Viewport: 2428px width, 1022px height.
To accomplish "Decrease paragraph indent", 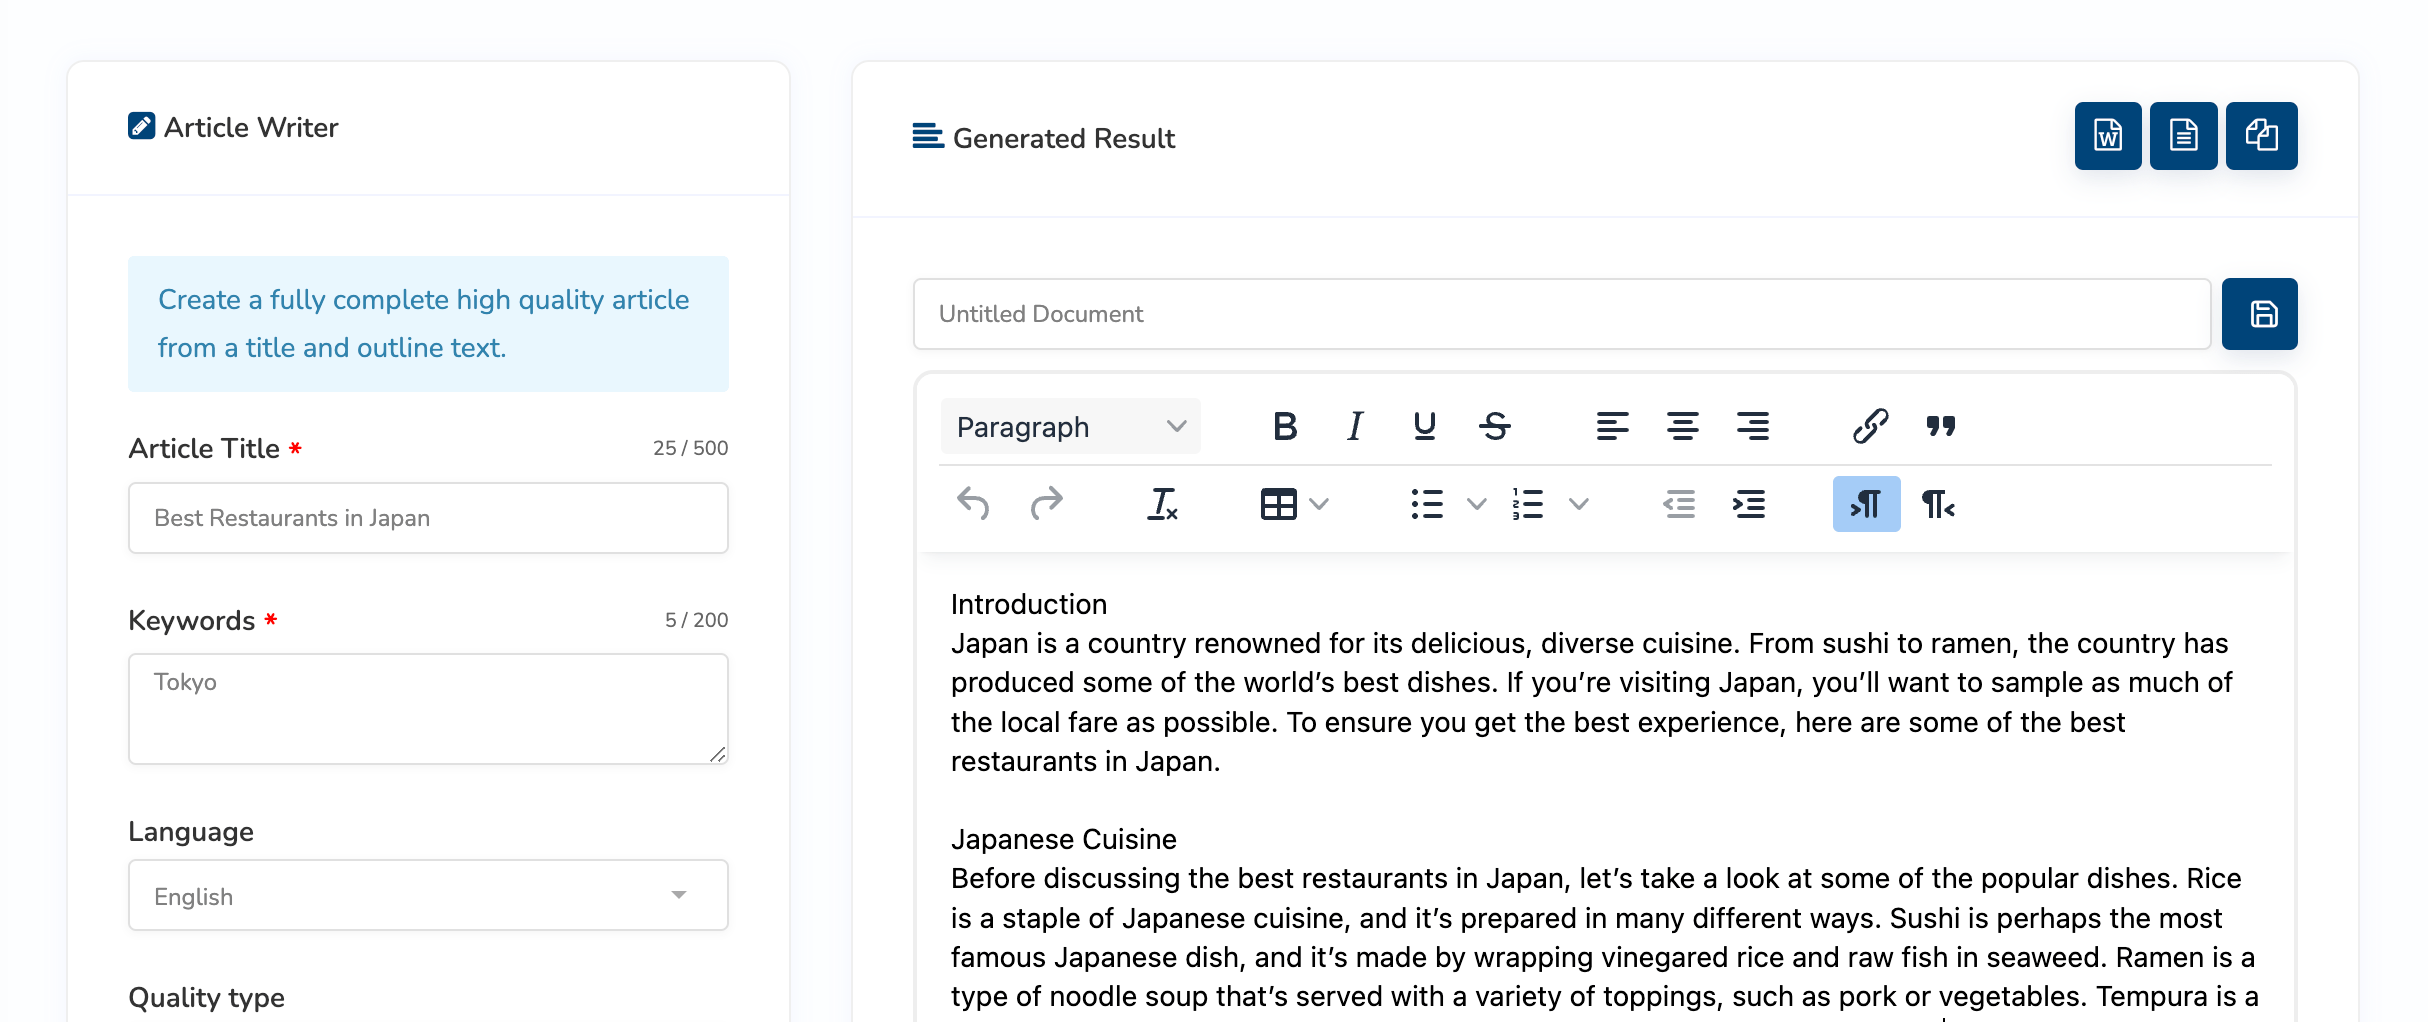I will point(1679,504).
